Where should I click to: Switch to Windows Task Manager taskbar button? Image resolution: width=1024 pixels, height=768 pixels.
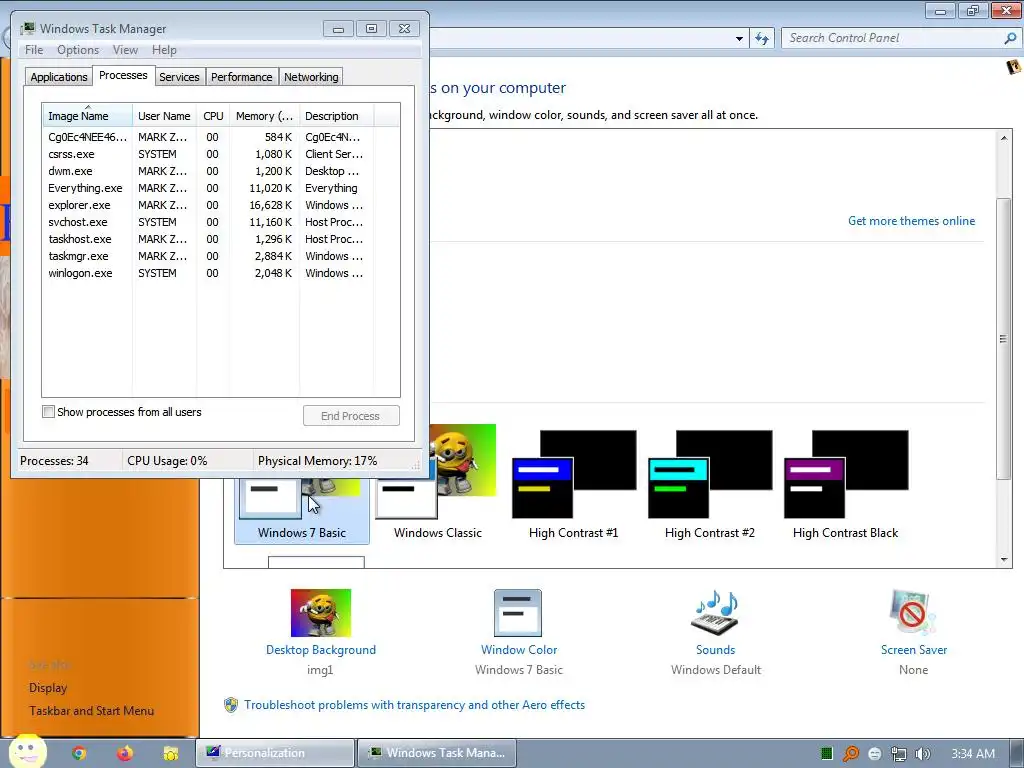pos(437,753)
